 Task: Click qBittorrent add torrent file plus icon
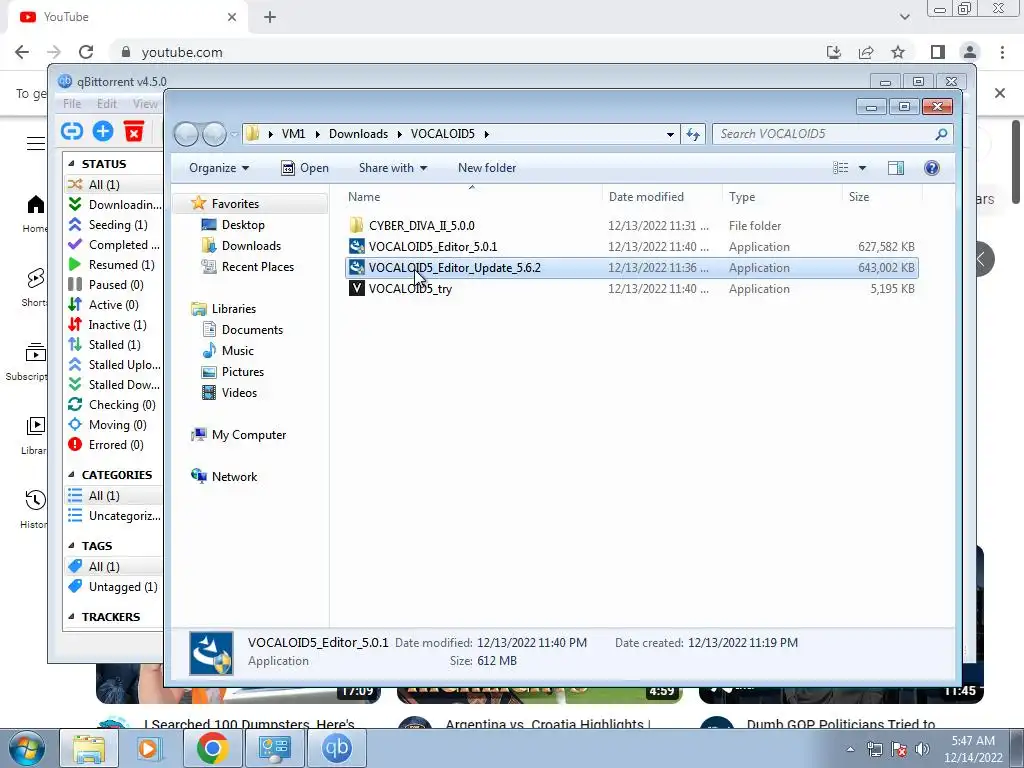(x=103, y=131)
